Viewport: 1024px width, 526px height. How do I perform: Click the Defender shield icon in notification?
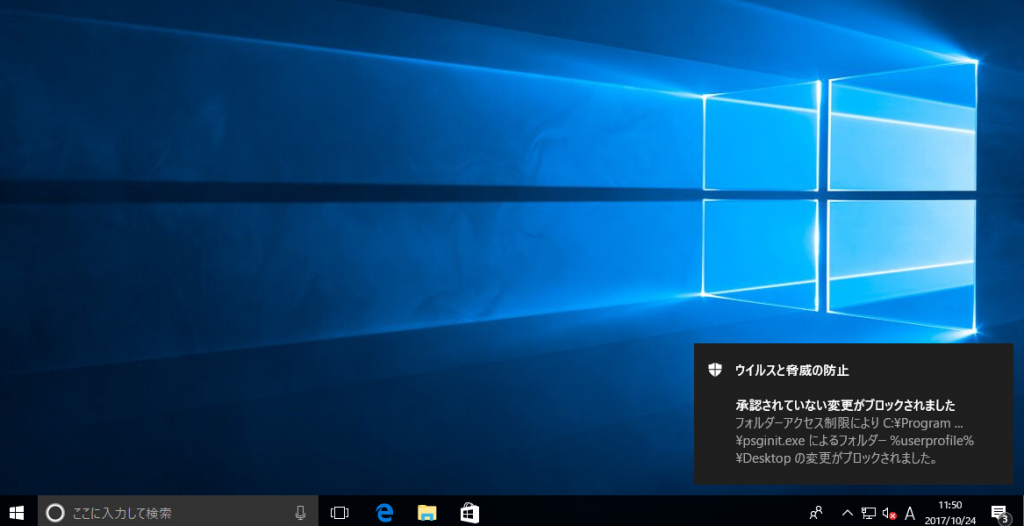pyautogui.click(x=715, y=370)
